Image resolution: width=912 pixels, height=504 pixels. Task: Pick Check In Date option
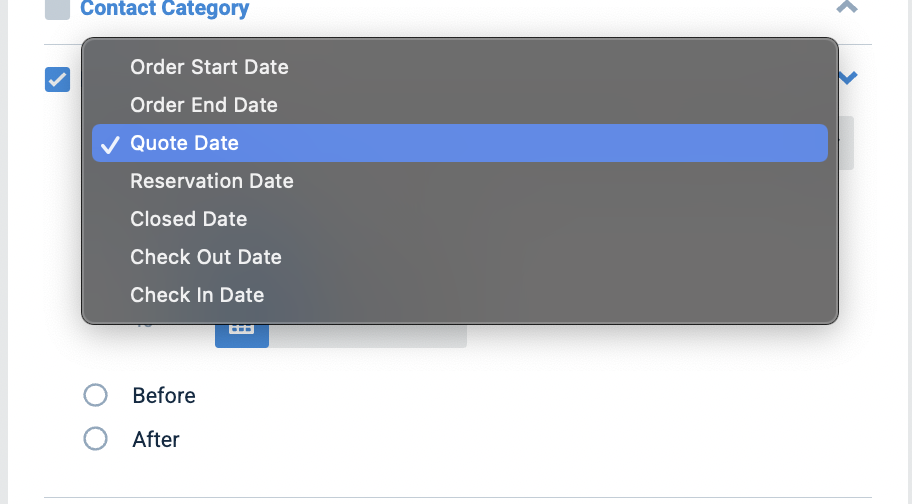[459, 295]
